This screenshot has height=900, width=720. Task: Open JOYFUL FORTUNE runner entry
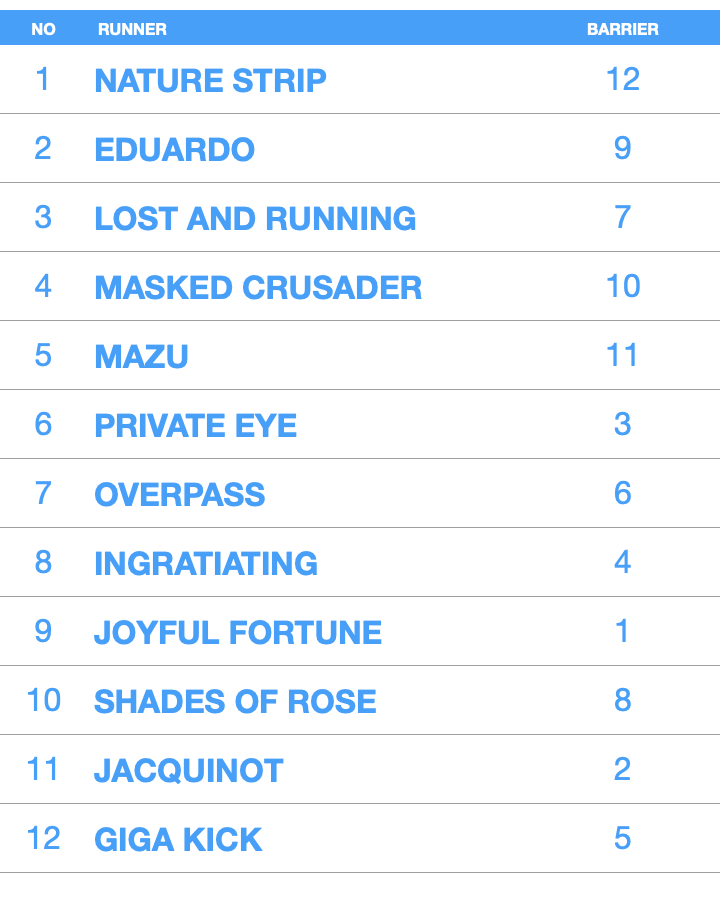click(238, 633)
